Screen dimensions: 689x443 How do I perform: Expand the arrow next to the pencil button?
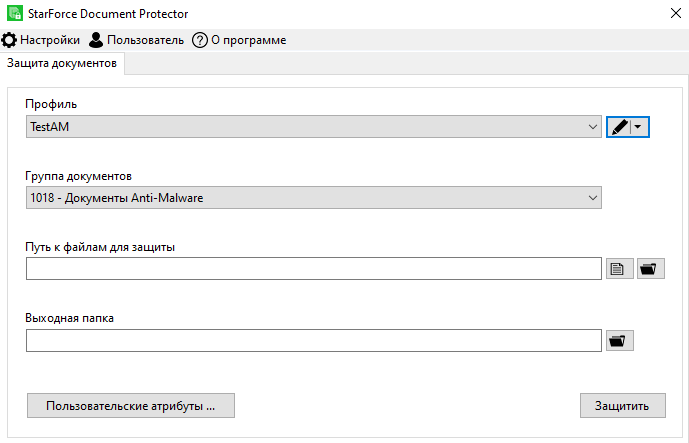[x=639, y=127]
